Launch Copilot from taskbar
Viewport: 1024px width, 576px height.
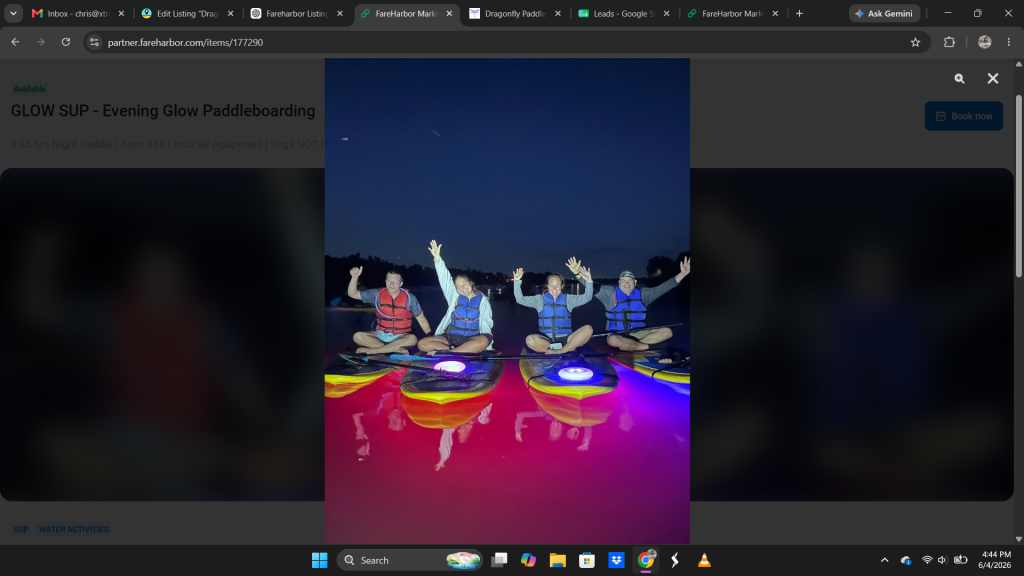(x=528, y=560)
